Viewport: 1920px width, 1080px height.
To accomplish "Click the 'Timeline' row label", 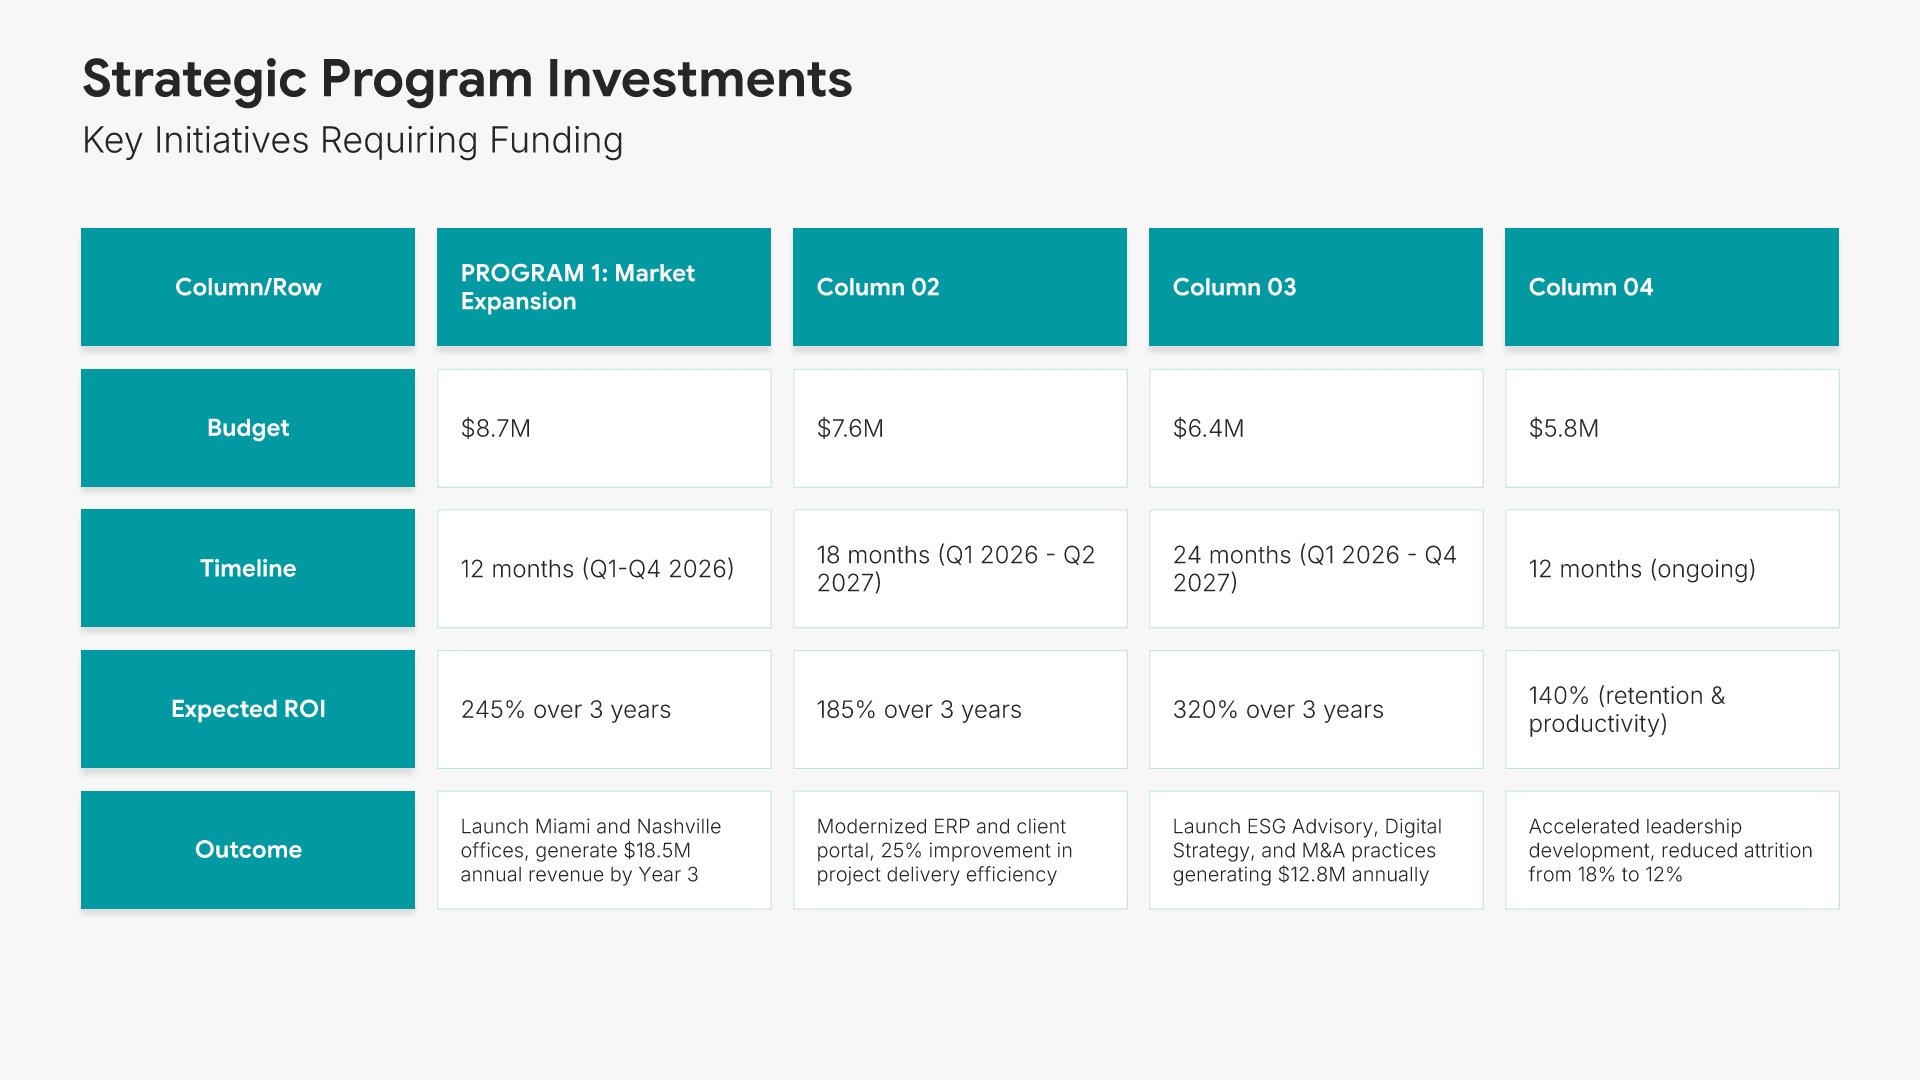I will click(x=248, y=568).
